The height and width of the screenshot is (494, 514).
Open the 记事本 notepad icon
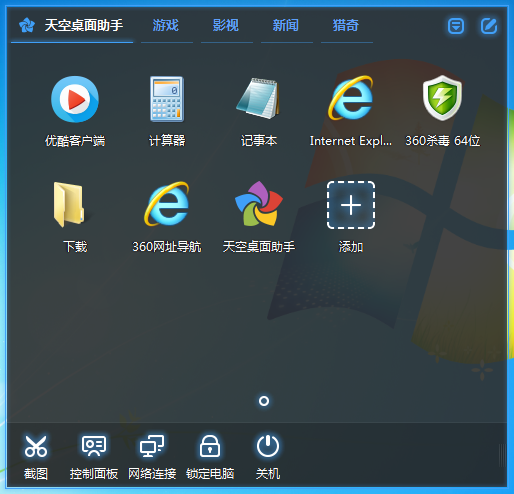[259, 98]
